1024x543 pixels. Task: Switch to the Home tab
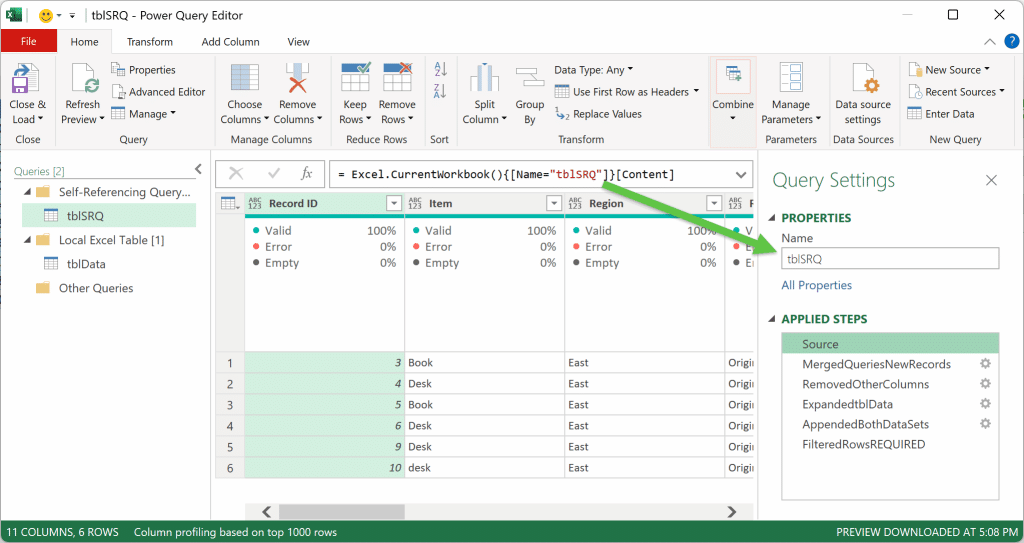click(84, 42)
